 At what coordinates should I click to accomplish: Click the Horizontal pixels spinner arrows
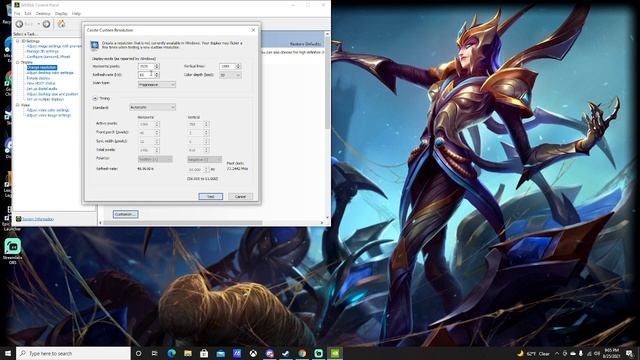[157, 66]
